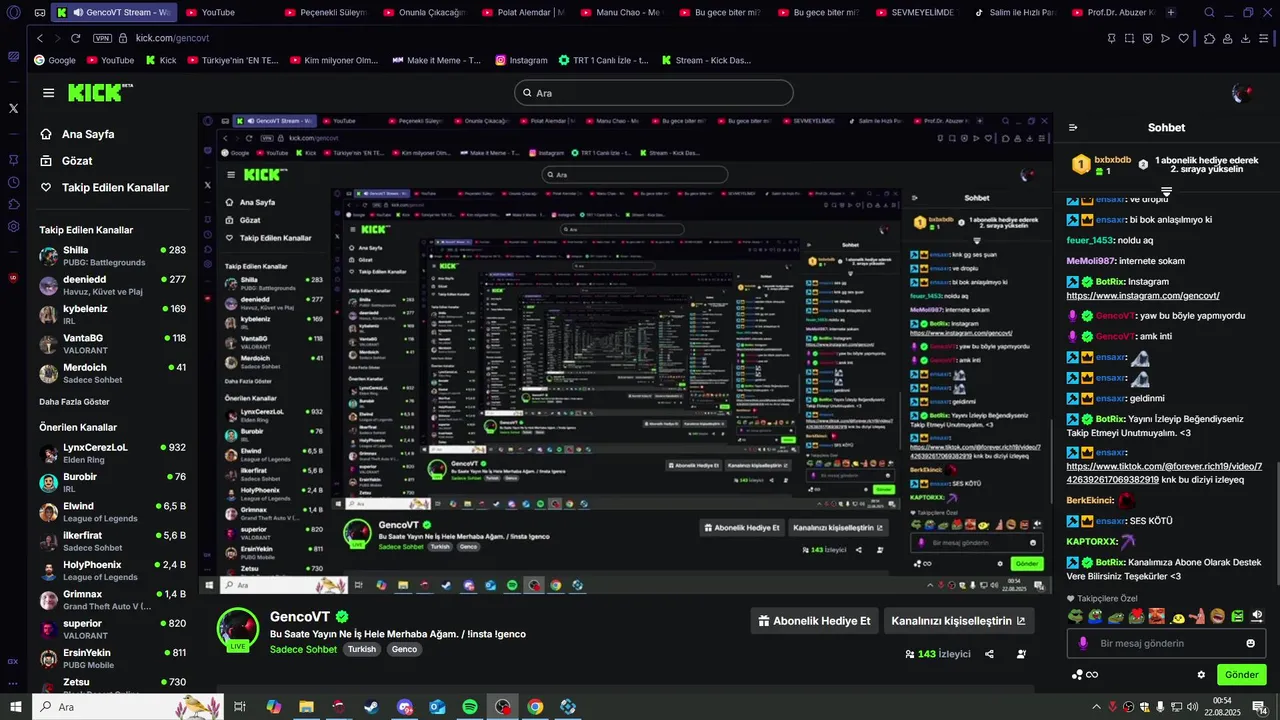The width and height of the screenshot is (1280, 720).
Task: Click purple microphone icon in chat input
Action: point(1082,643)
